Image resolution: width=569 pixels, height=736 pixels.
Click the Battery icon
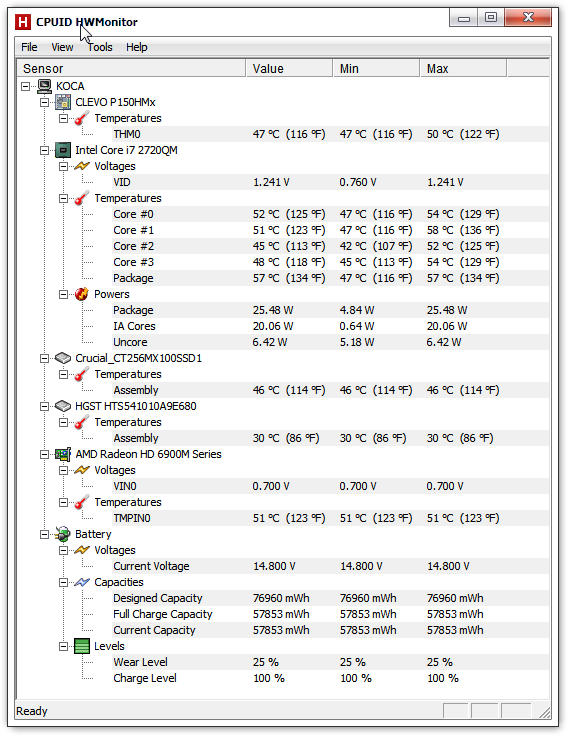tap(62, 534)
